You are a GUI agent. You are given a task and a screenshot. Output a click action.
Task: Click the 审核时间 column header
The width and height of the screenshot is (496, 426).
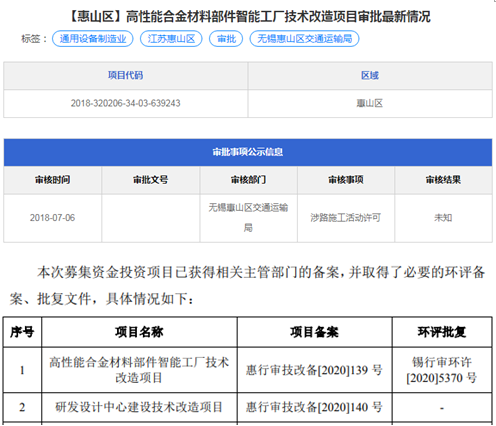point(53,180)
